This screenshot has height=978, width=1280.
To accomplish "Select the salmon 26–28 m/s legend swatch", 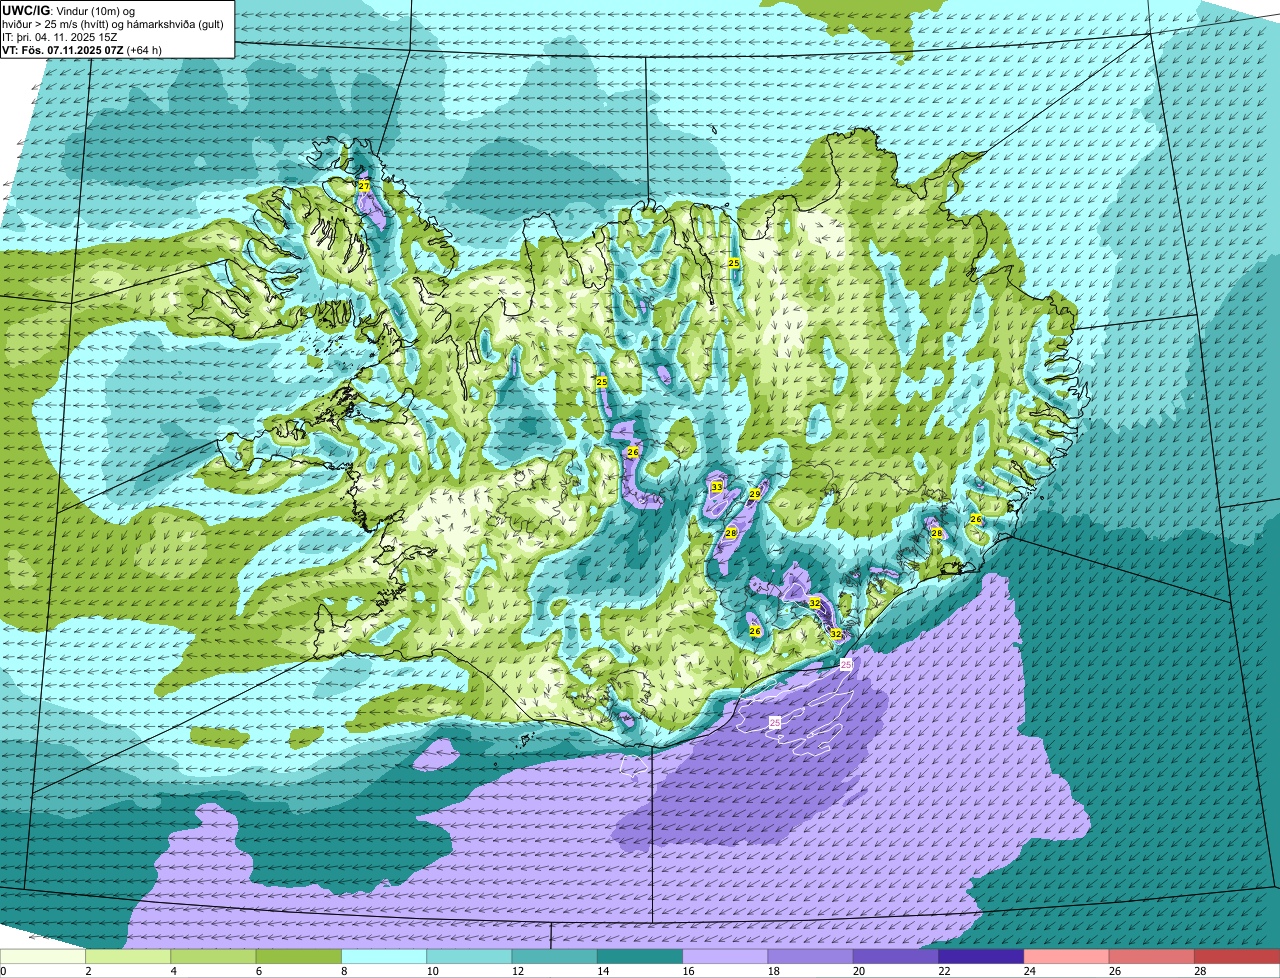I will tap(1152, 957).
